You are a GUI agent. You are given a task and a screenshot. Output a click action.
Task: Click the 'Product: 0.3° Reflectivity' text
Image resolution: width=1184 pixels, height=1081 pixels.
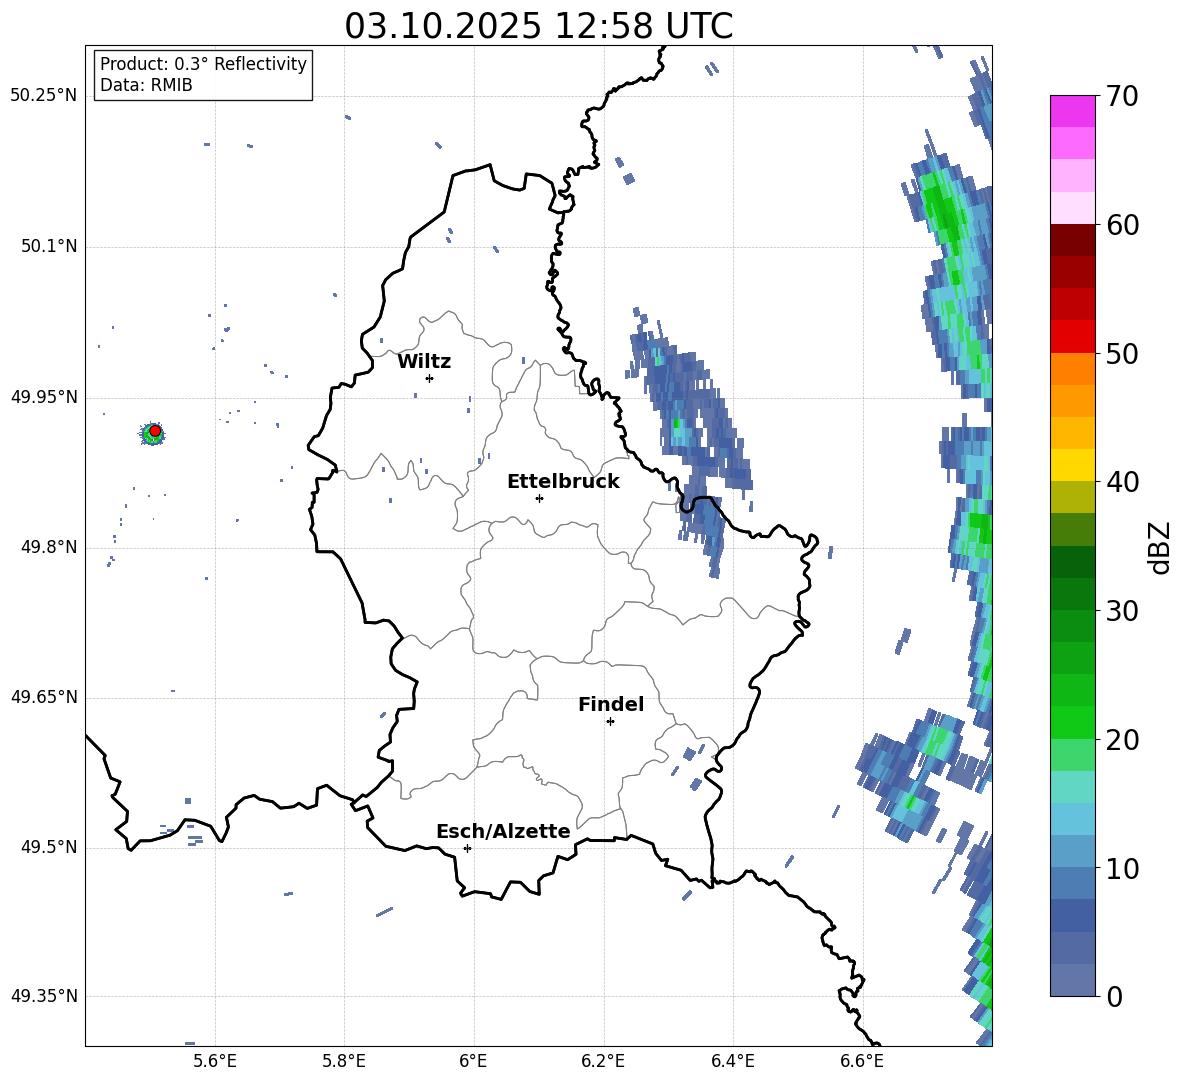(x=203, y=64)
